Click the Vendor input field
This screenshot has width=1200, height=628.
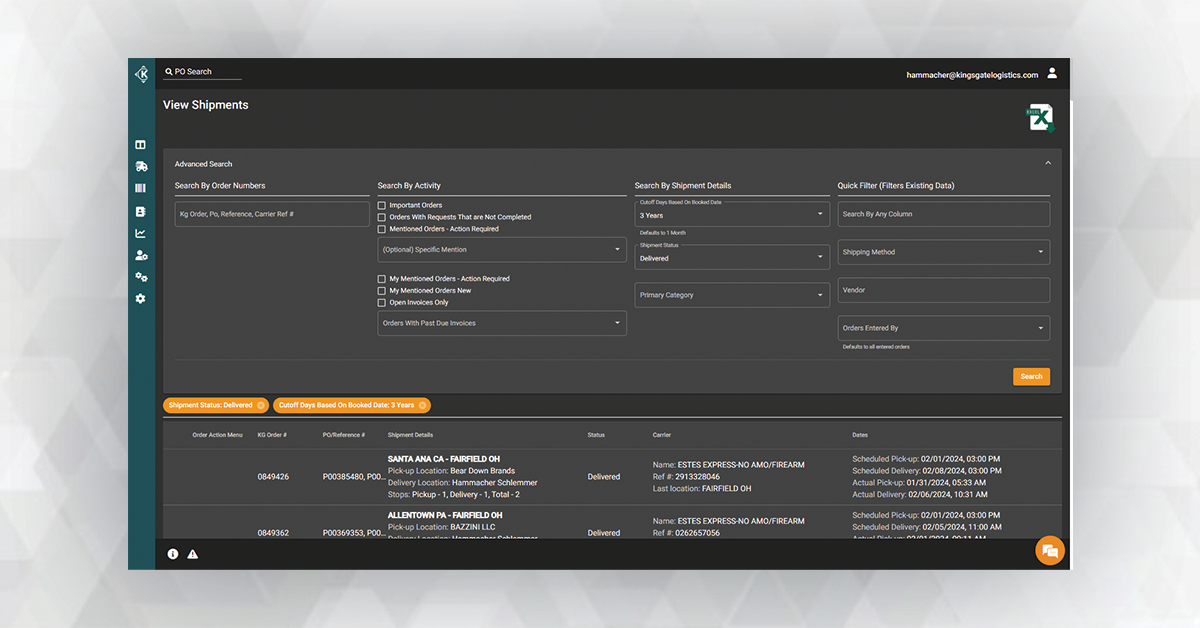tap(944, 290)
